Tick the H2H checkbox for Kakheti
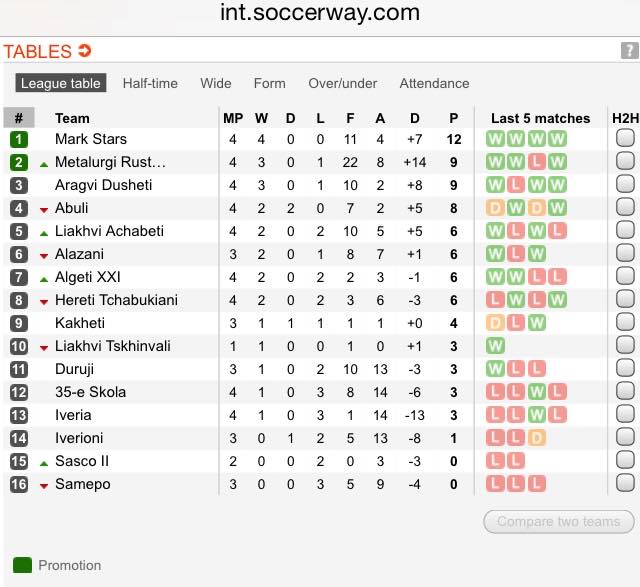The height and width of the screenshot is (587, 640). pyautogui.click(x=625, y=322)
